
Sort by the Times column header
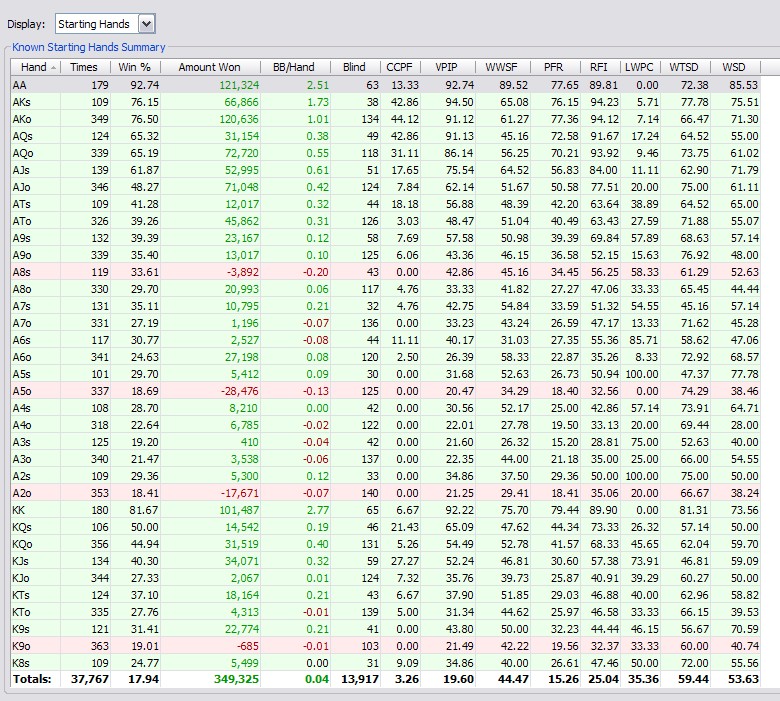(x=85, y=67)
